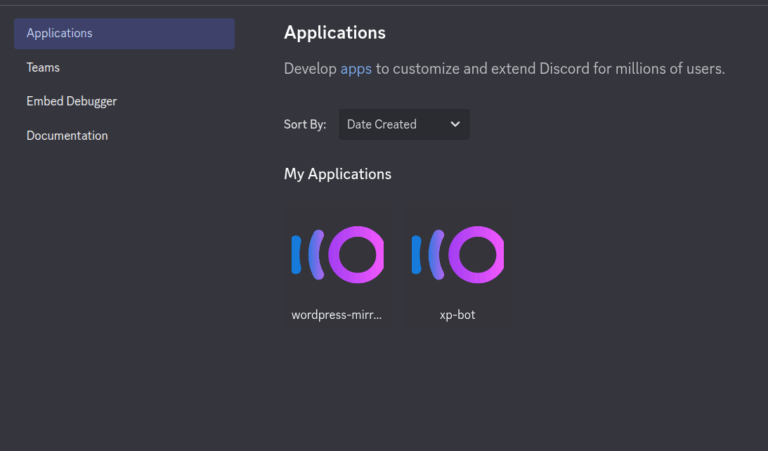Click the pink ring in wordpress-mirr's logo
Screen dimensions: 768x451
tap(356, 255)
